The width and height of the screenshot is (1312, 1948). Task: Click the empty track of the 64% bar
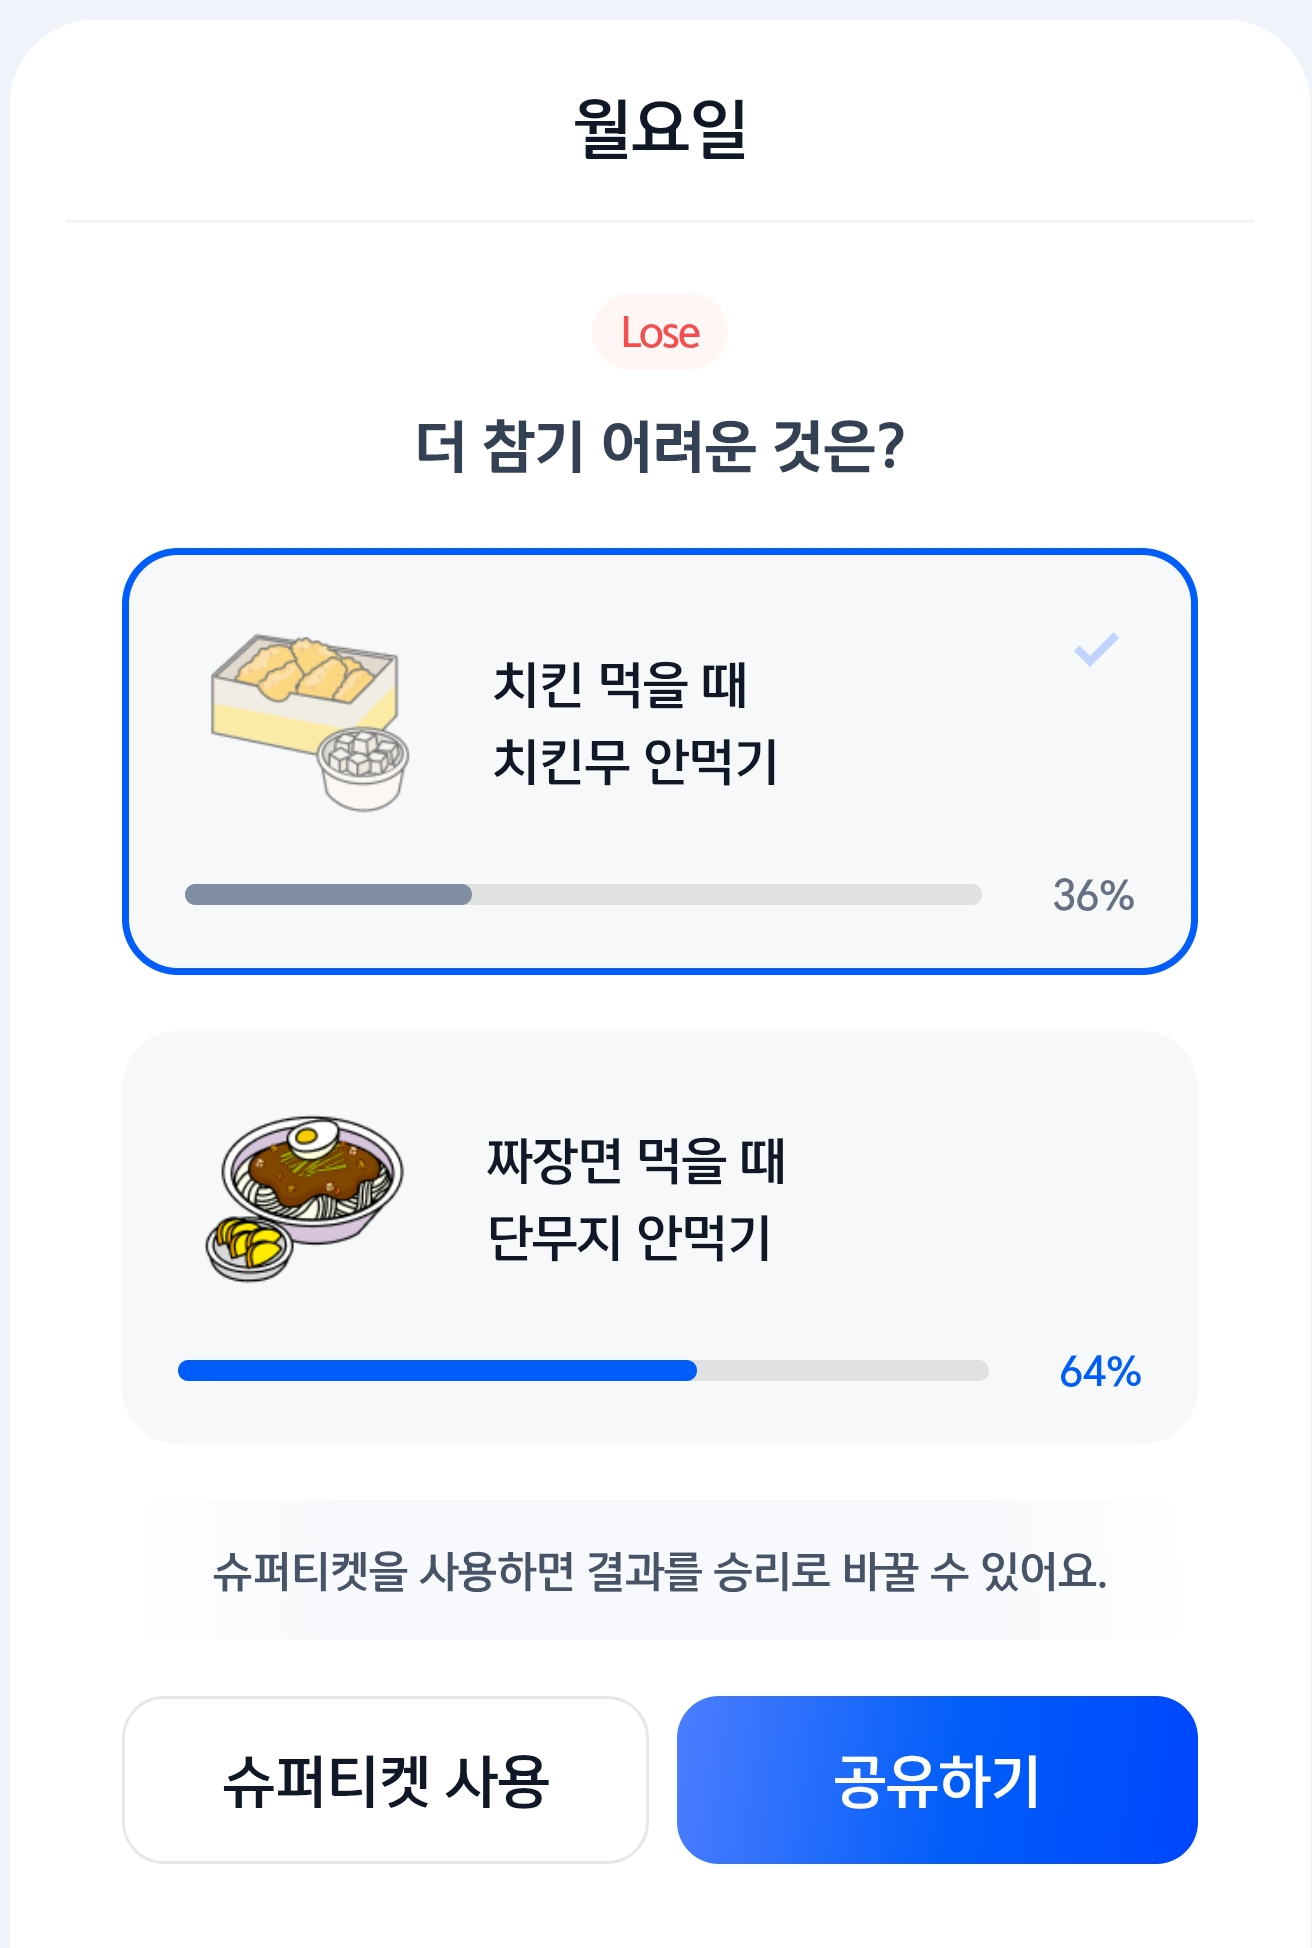click(843, 1371)
